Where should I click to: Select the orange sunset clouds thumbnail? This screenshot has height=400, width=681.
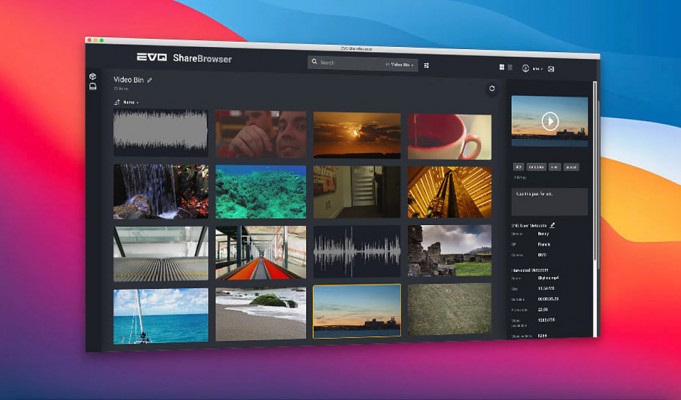pos(357,136)
